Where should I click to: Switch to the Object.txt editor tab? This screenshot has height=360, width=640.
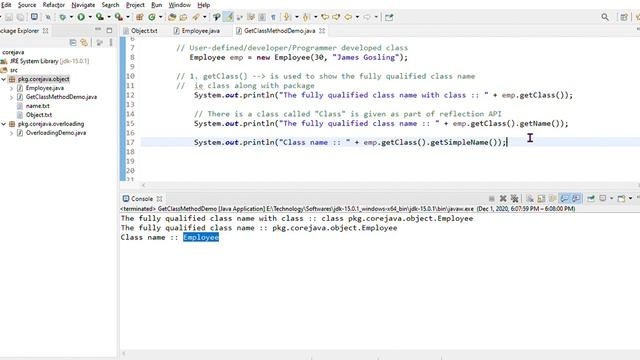point(140,31)
